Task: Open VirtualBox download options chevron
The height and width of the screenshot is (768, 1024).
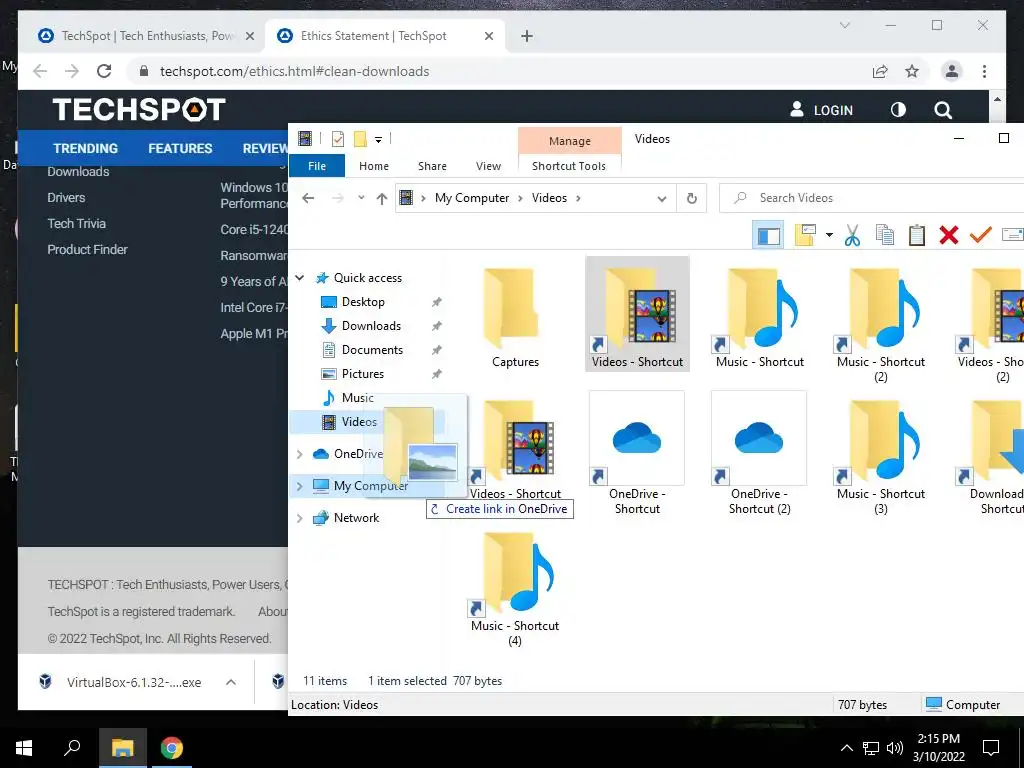Action: click(x=231, y=682)
